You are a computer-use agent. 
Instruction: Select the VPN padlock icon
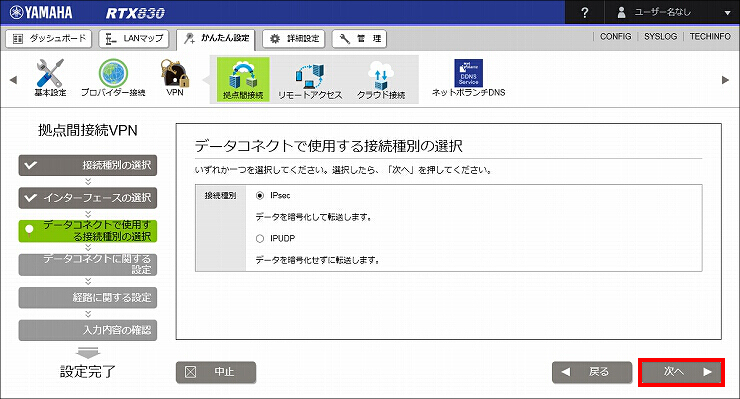175,77
